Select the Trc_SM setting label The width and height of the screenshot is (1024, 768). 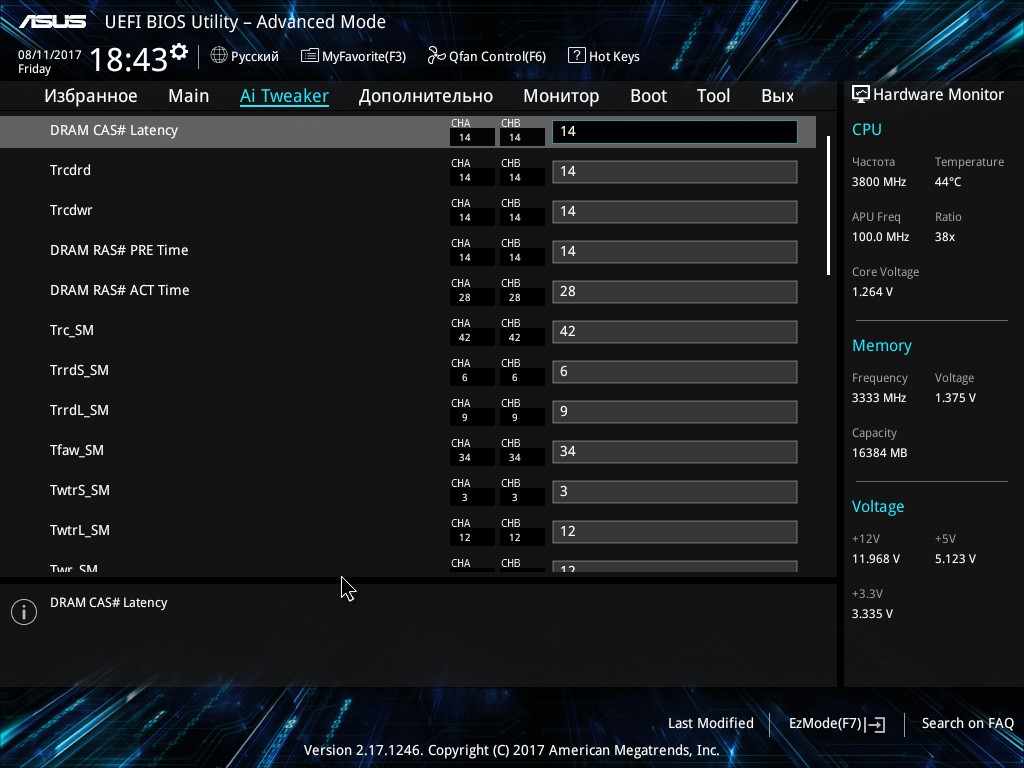(72, 330)
